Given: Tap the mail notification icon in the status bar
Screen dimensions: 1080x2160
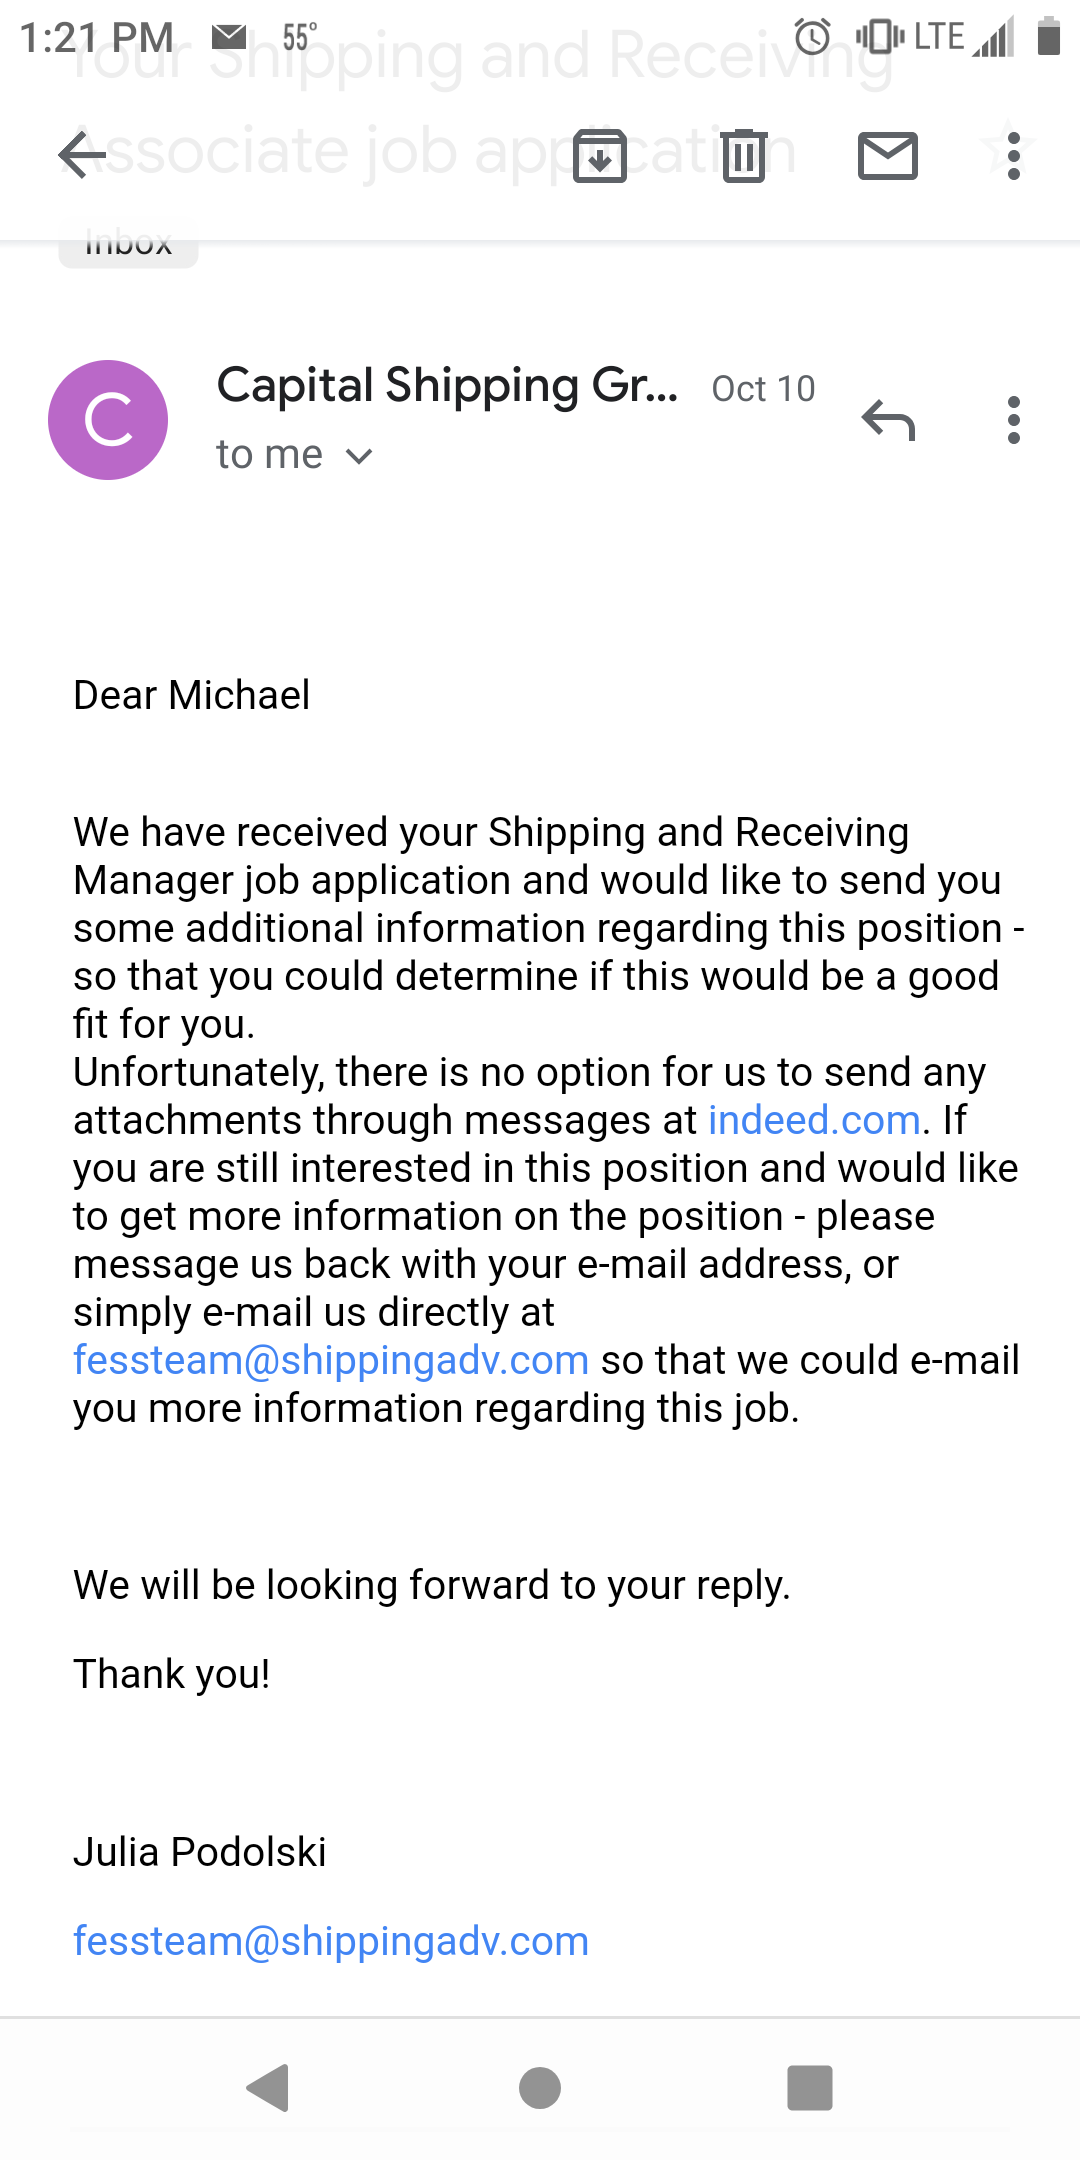Looking at the screenshot, I should [229, 38].
